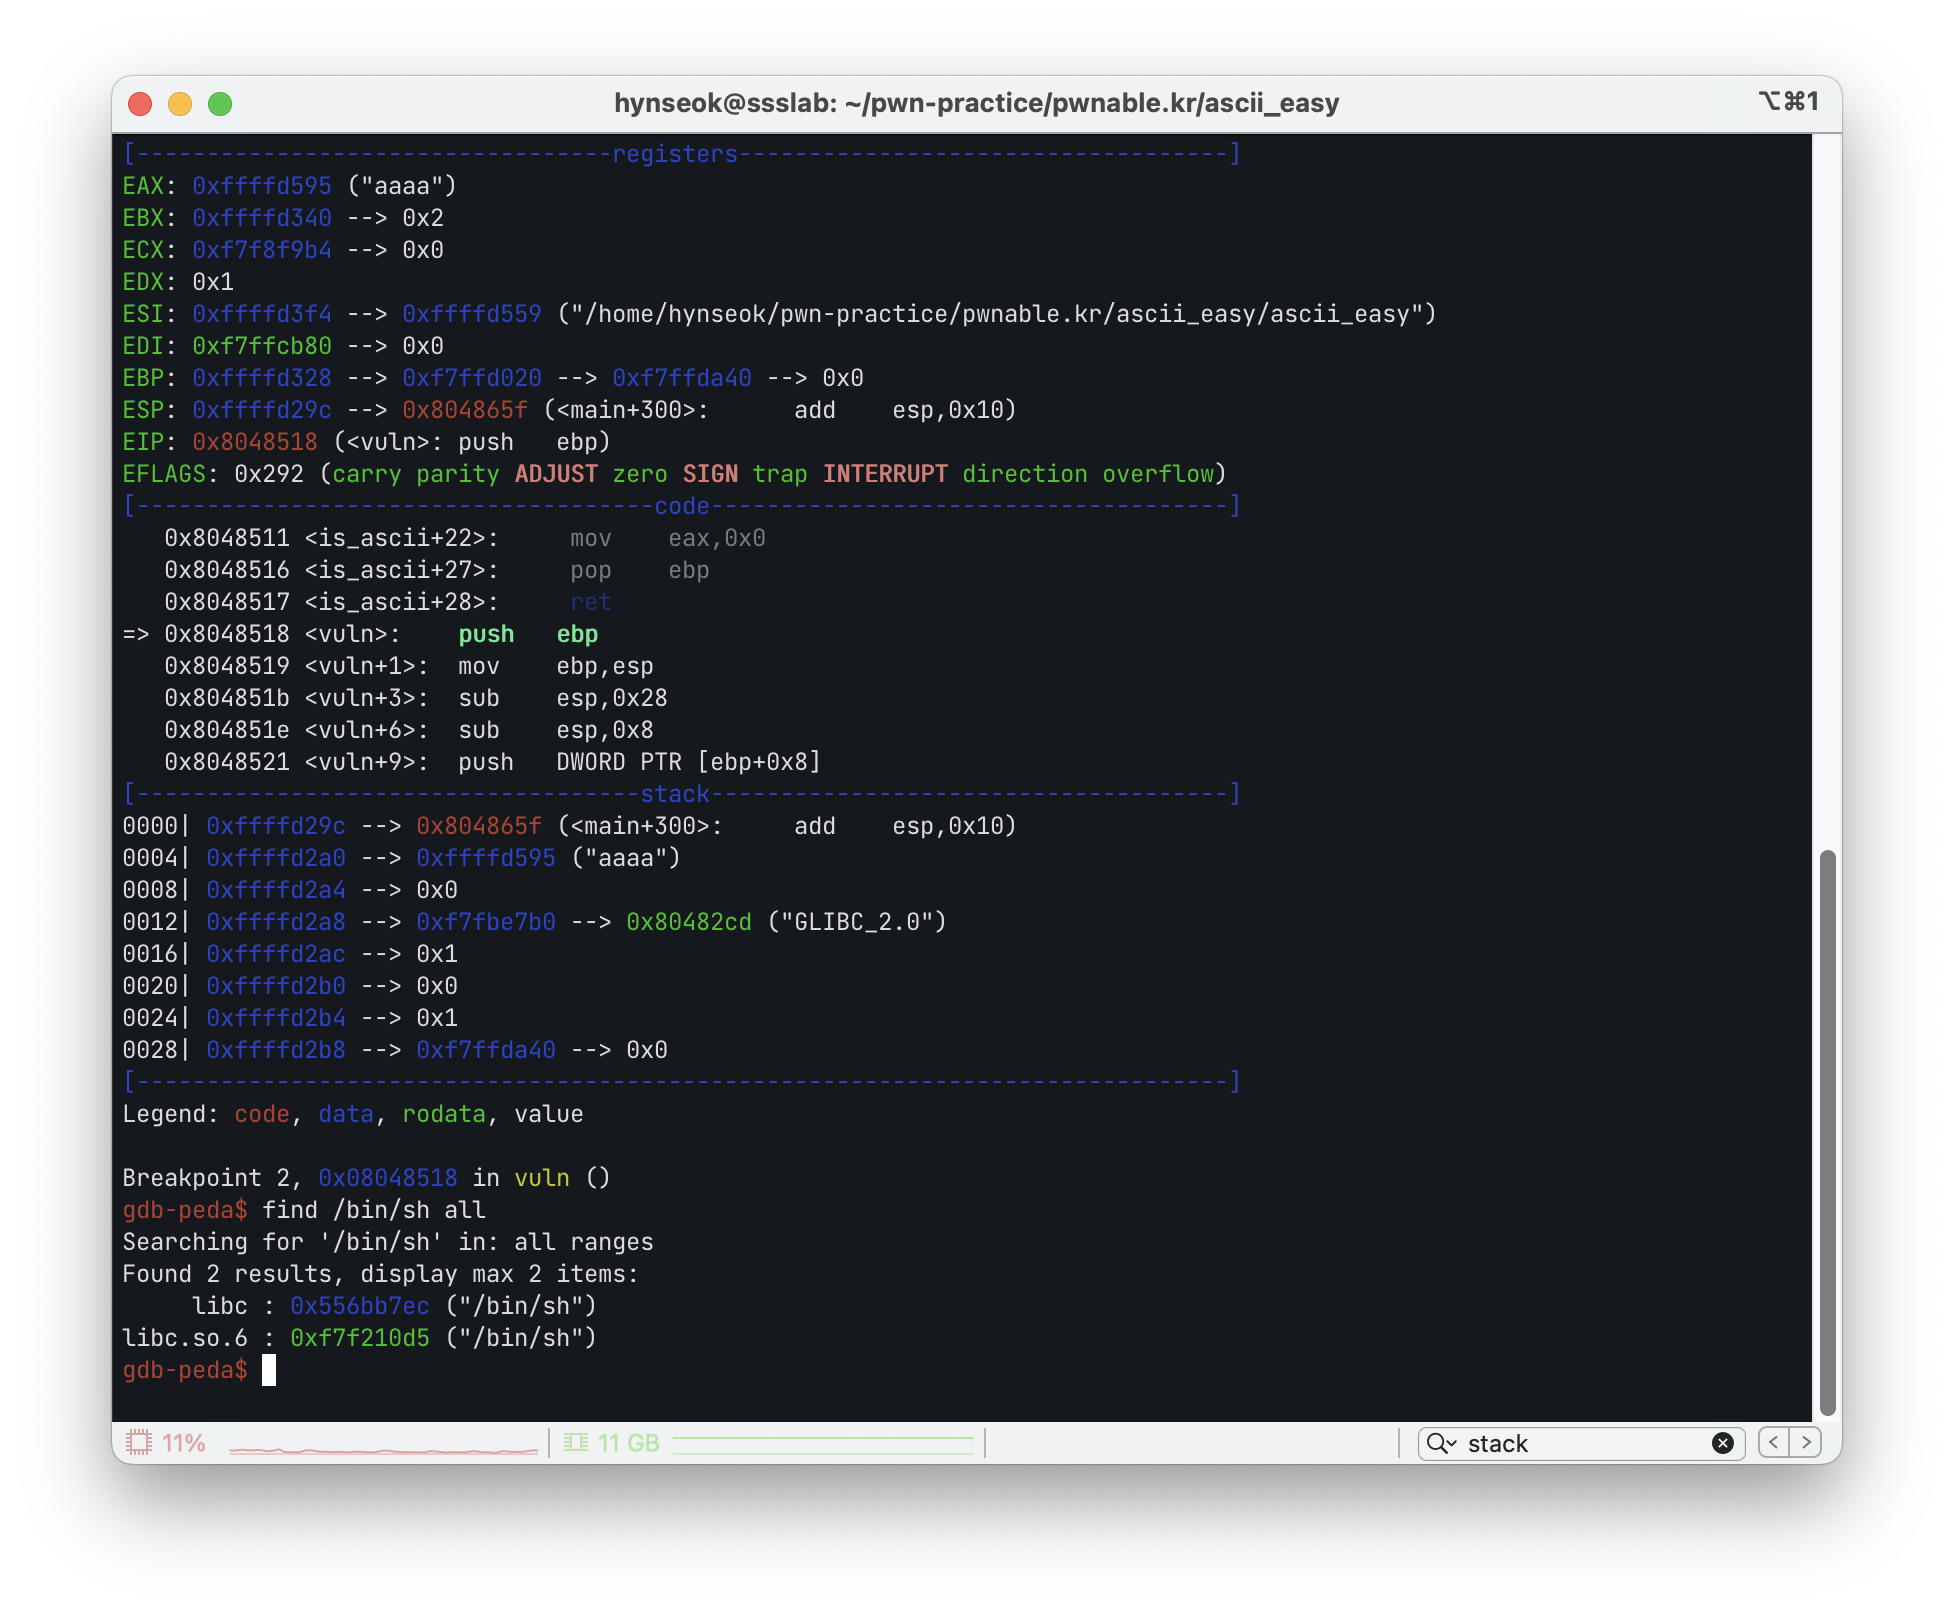Viewport: 1954px width, 1612px height.
Task: Click the green zoom window button
Action: pos(220,104)
